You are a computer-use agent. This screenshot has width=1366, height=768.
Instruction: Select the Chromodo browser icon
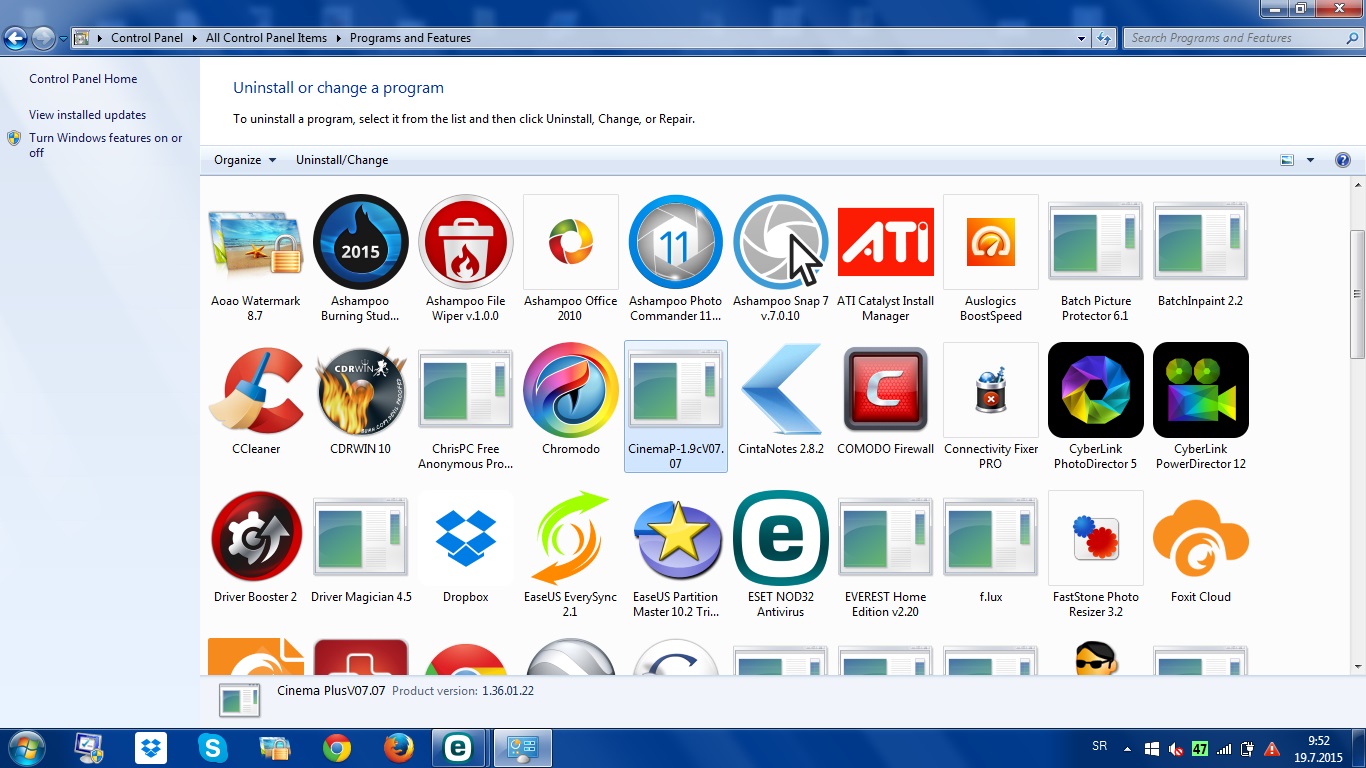(571, 390)
